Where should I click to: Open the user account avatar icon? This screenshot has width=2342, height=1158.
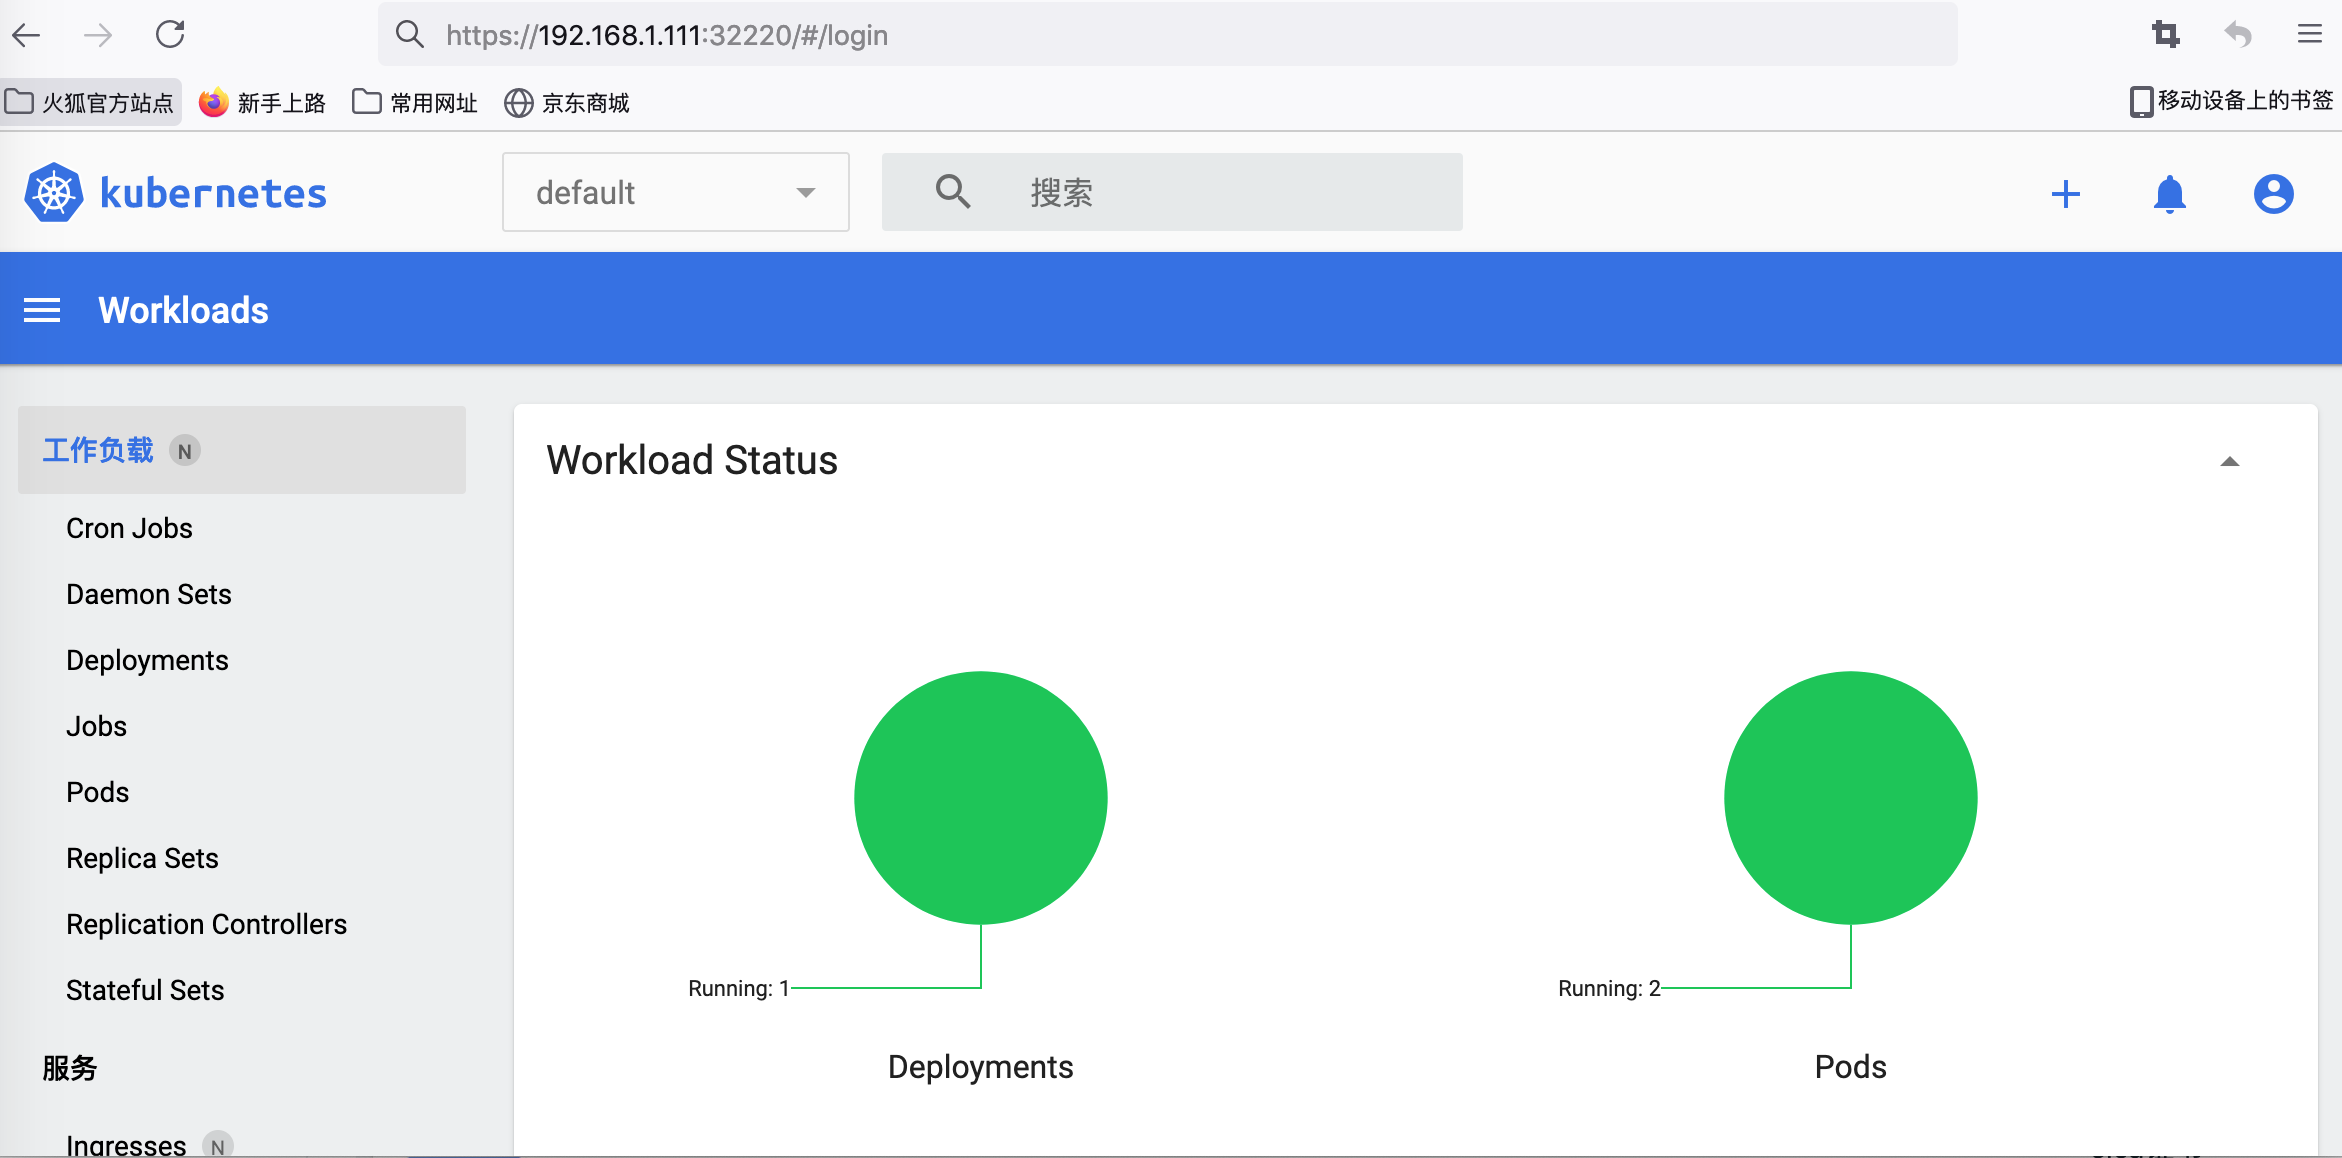(x=2273, y=194)
